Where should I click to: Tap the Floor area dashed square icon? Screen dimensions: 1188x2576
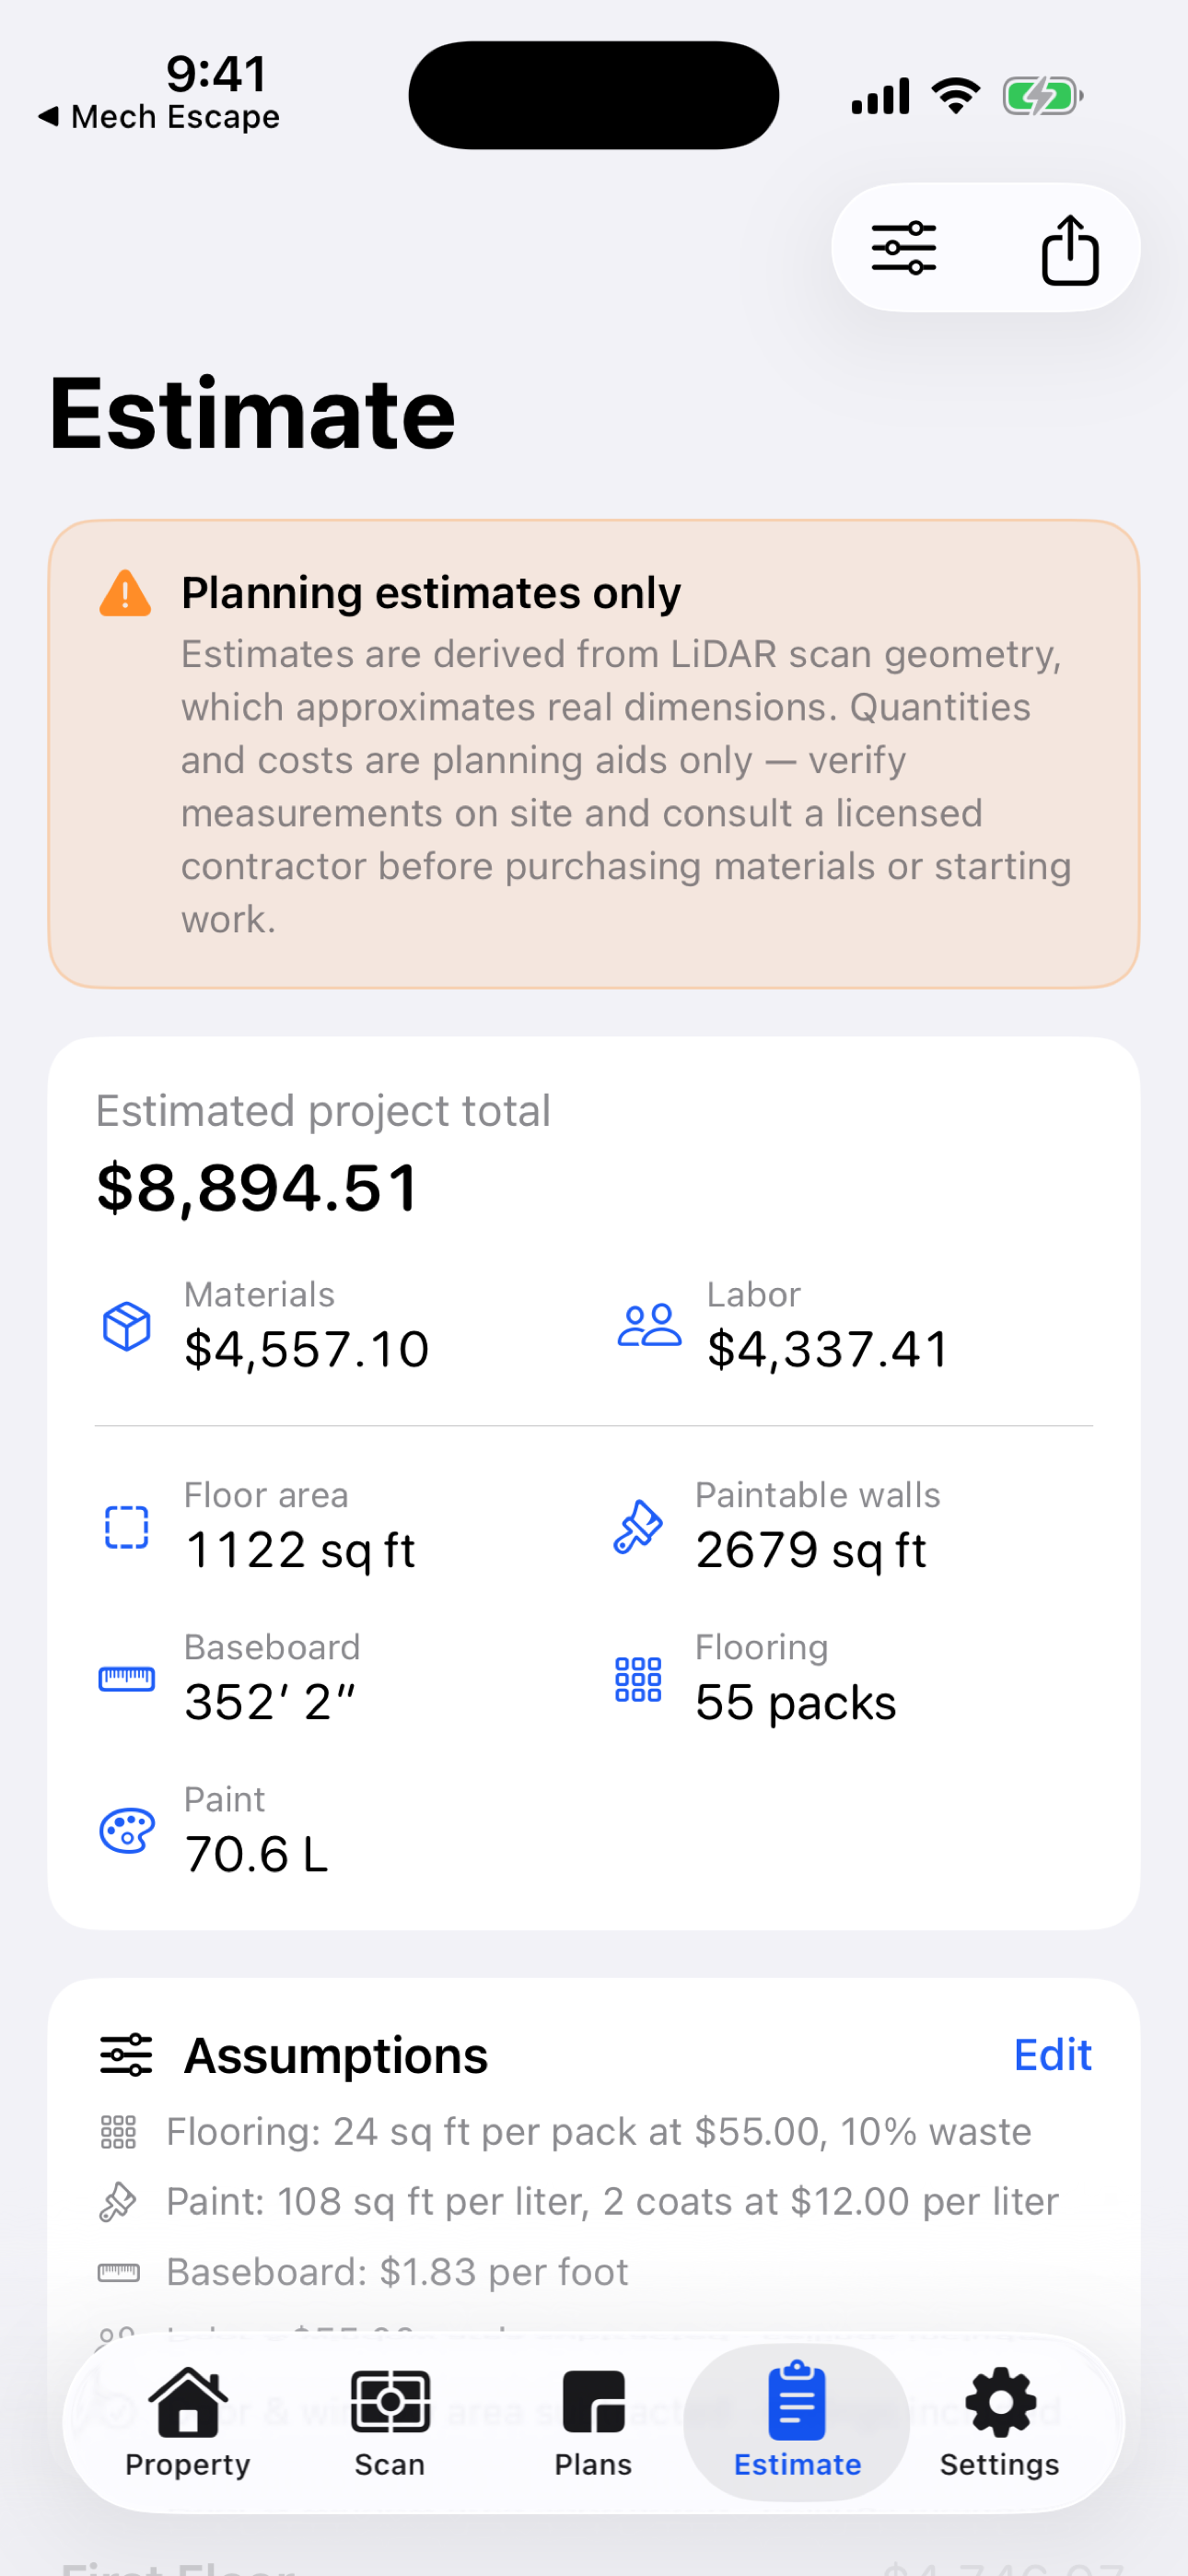pos(127,1527)
